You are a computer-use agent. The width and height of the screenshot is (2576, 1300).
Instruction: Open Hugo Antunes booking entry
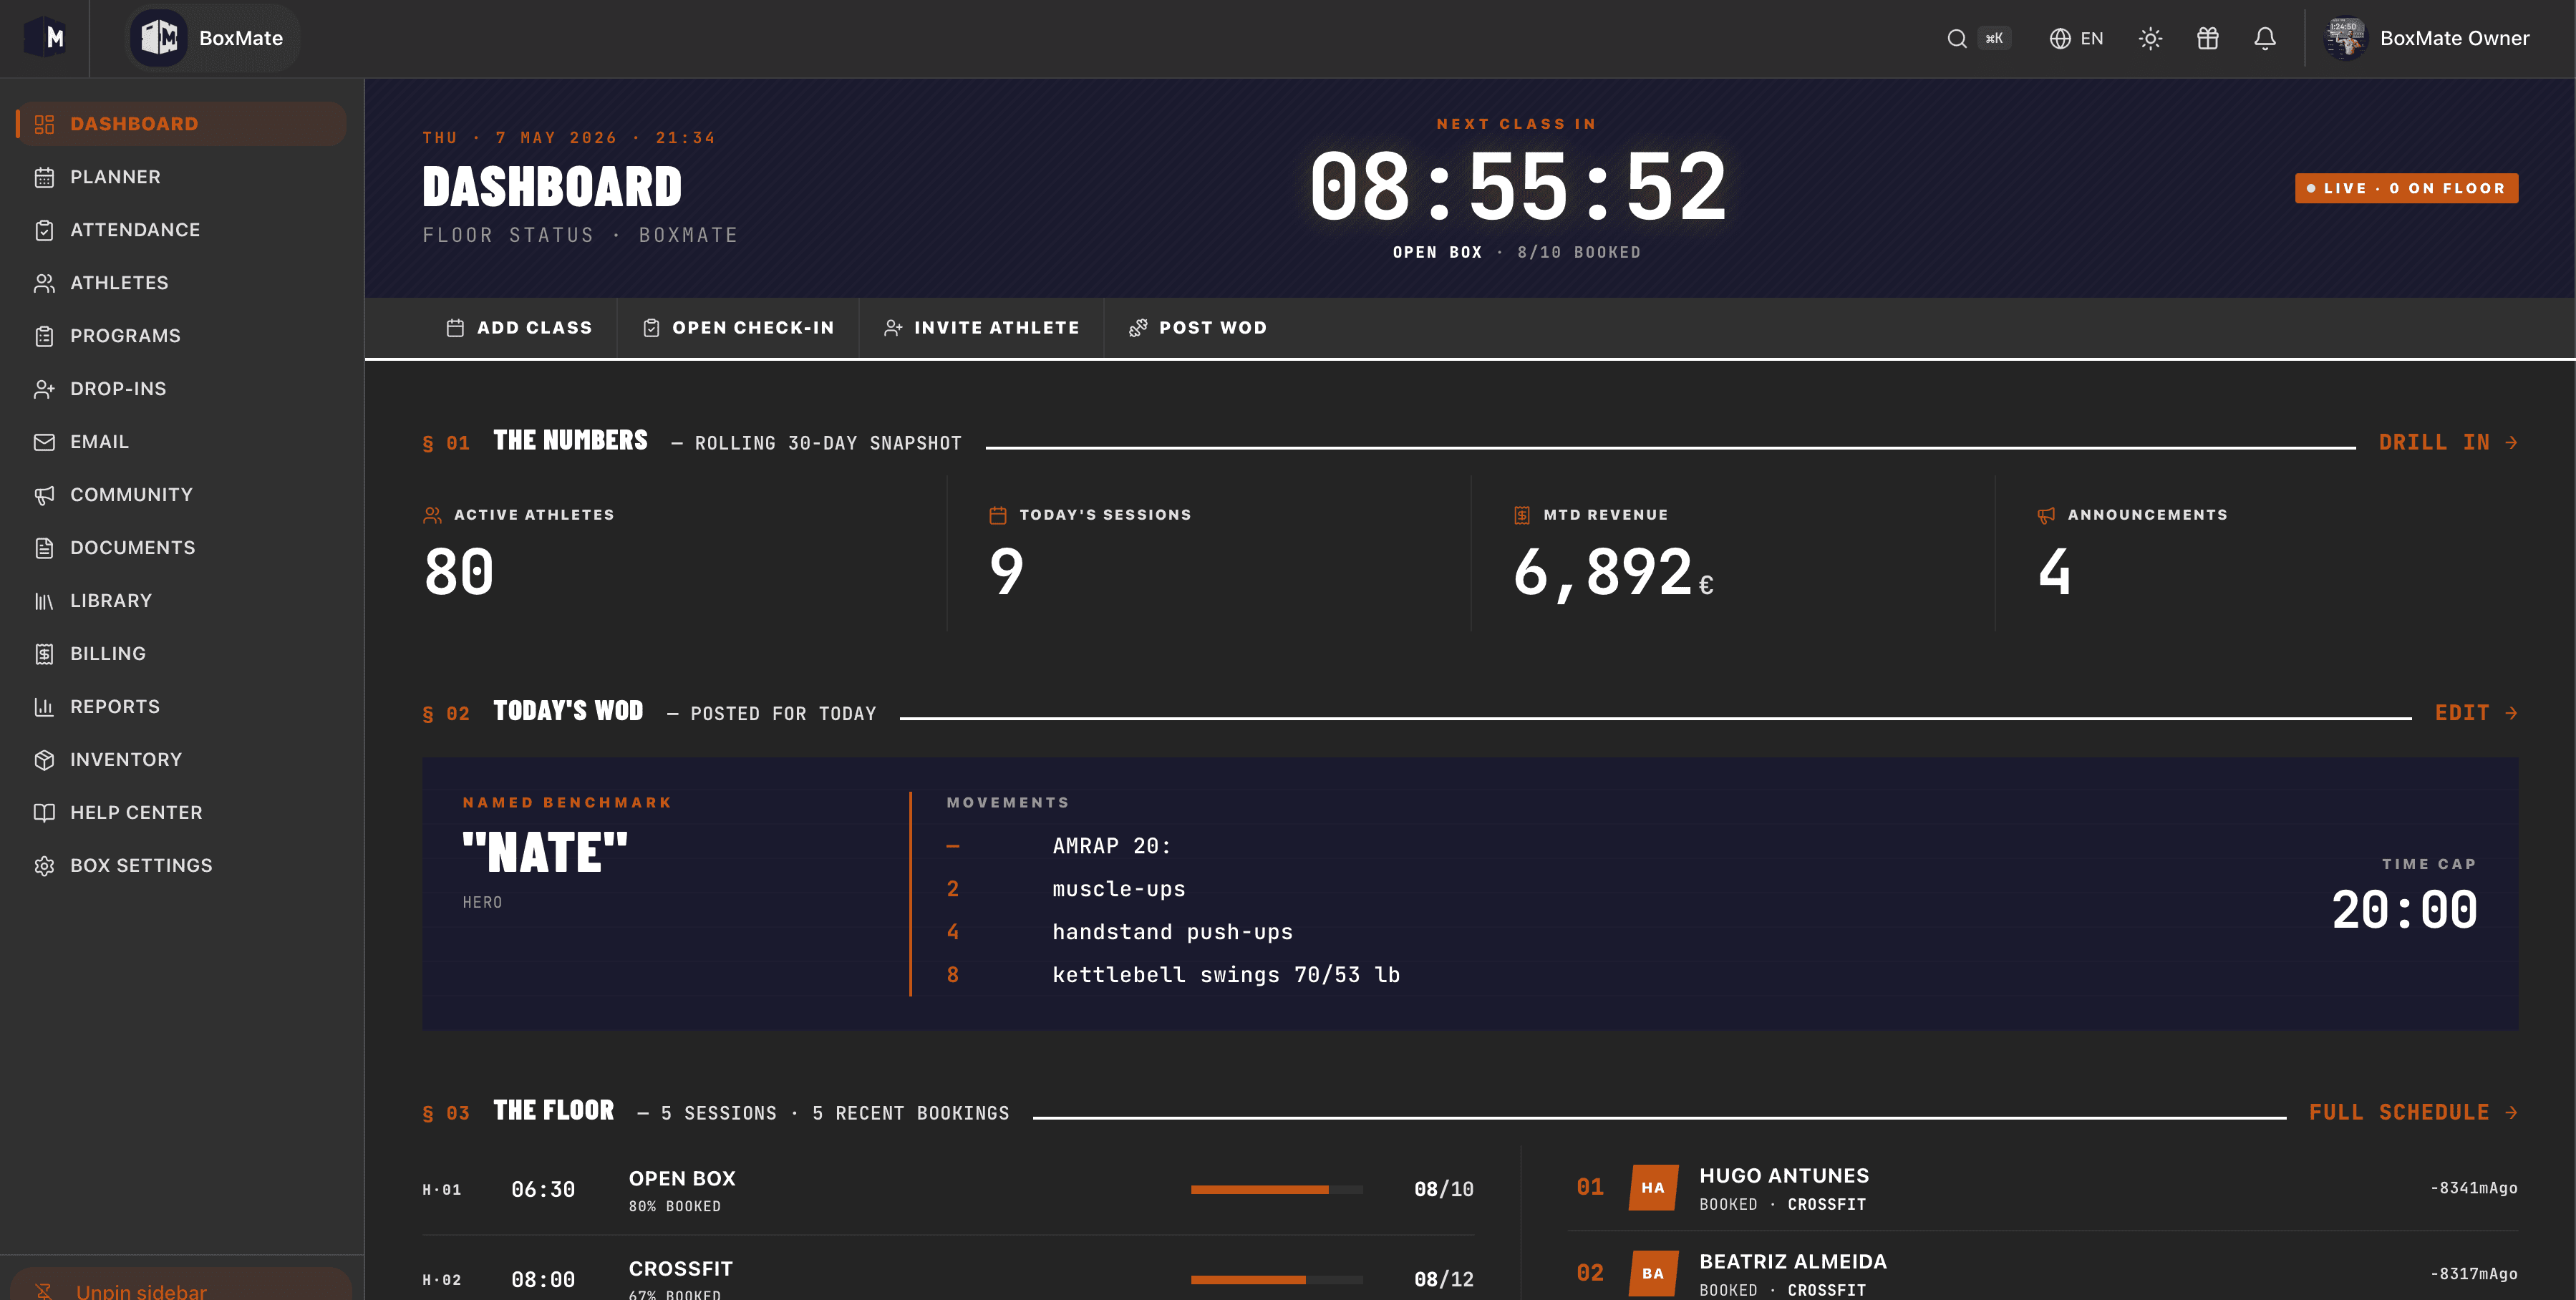pyautogui.click(x=2043, y=1188)
